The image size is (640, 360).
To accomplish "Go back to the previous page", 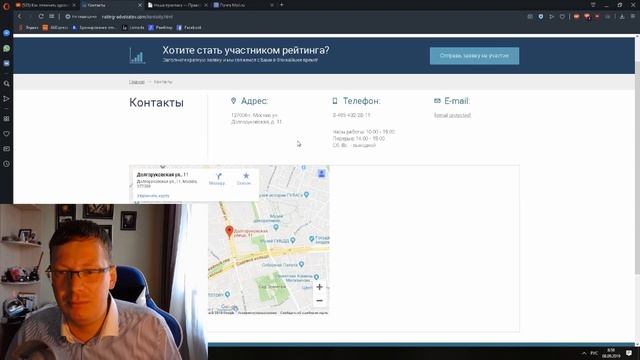I will click(19, 16).
